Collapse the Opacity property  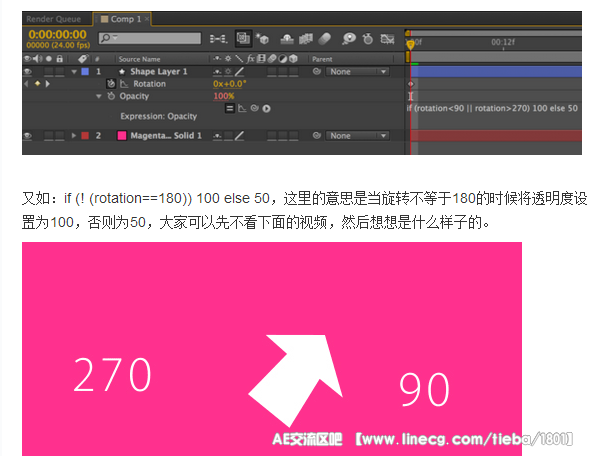point(98,96)
